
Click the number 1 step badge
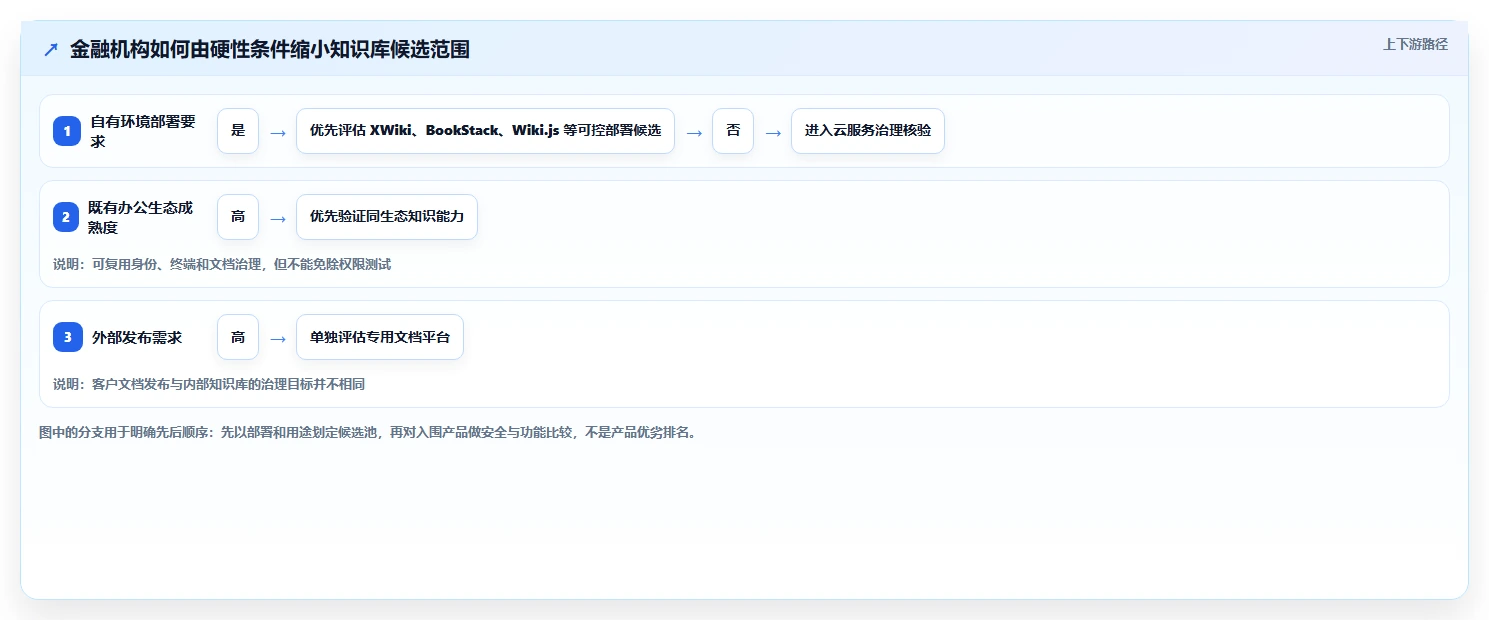(67, 131)
